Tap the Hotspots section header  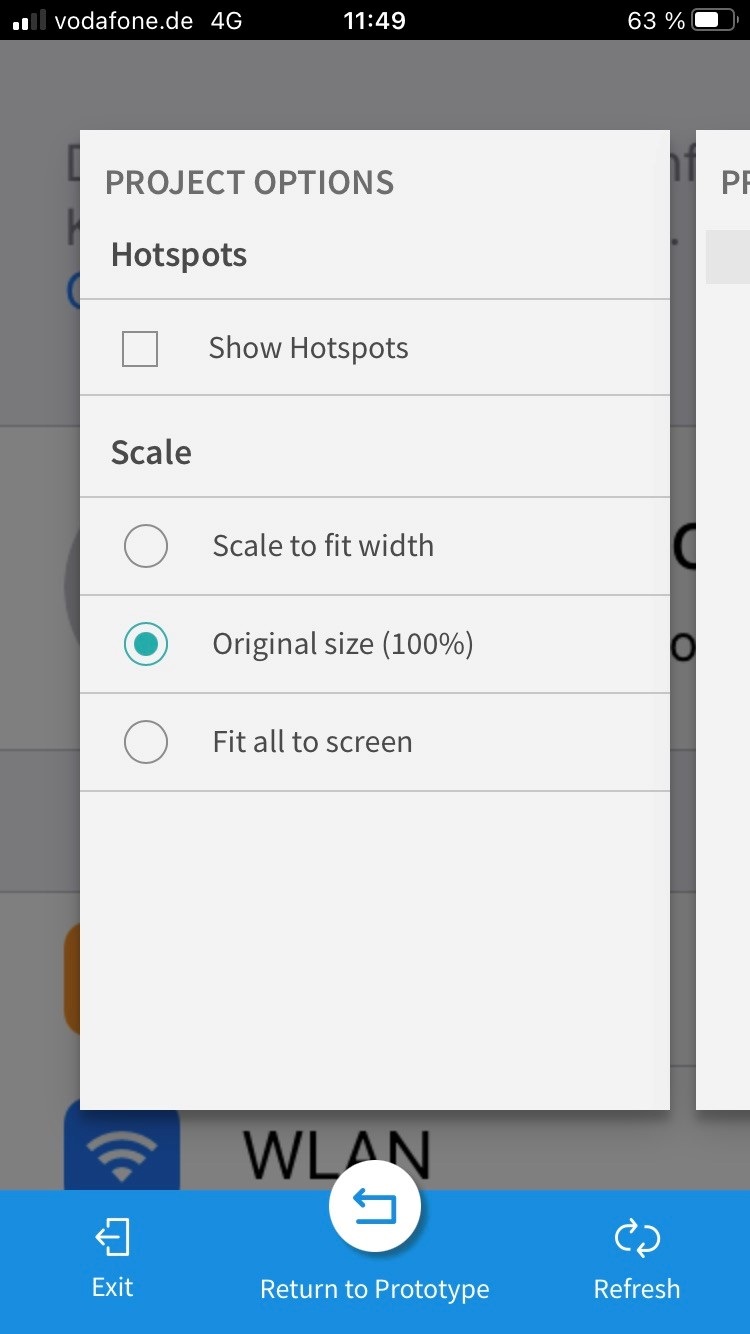click(179, 255)
